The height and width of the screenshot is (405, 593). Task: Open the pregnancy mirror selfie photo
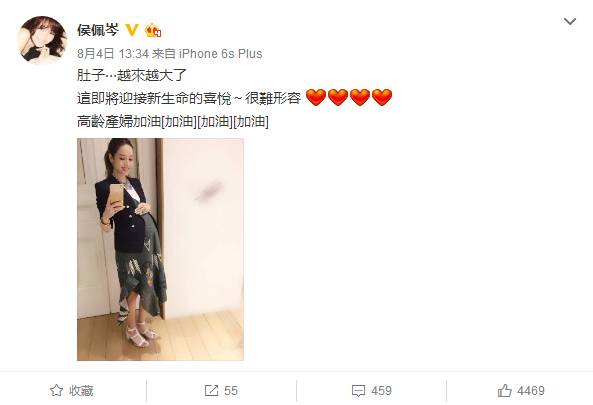pyautogui.click(x=160, y=249)
